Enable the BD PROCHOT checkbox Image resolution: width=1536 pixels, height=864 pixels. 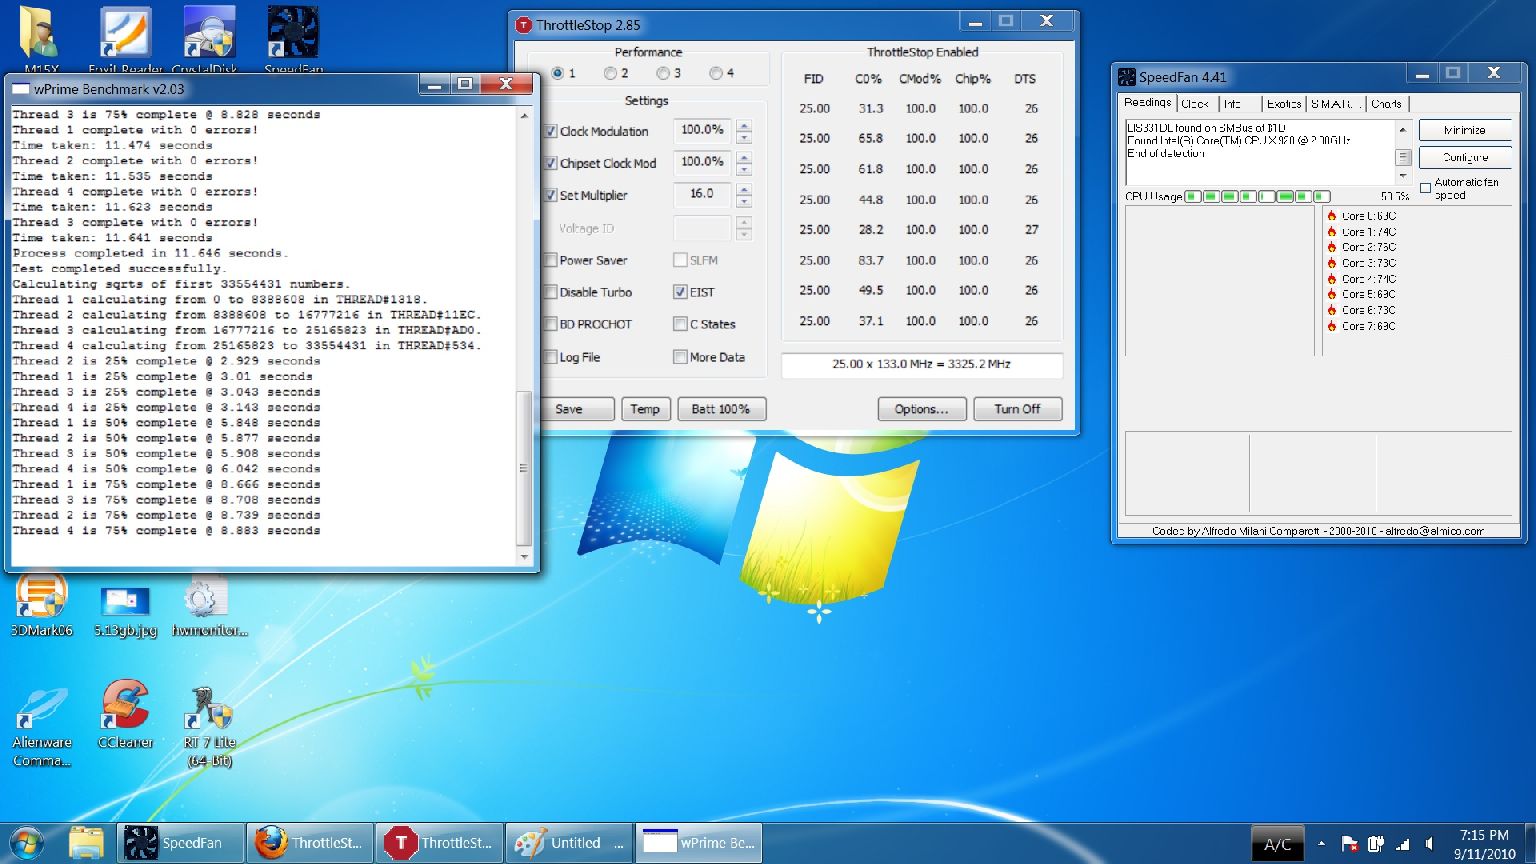(550, 324)
